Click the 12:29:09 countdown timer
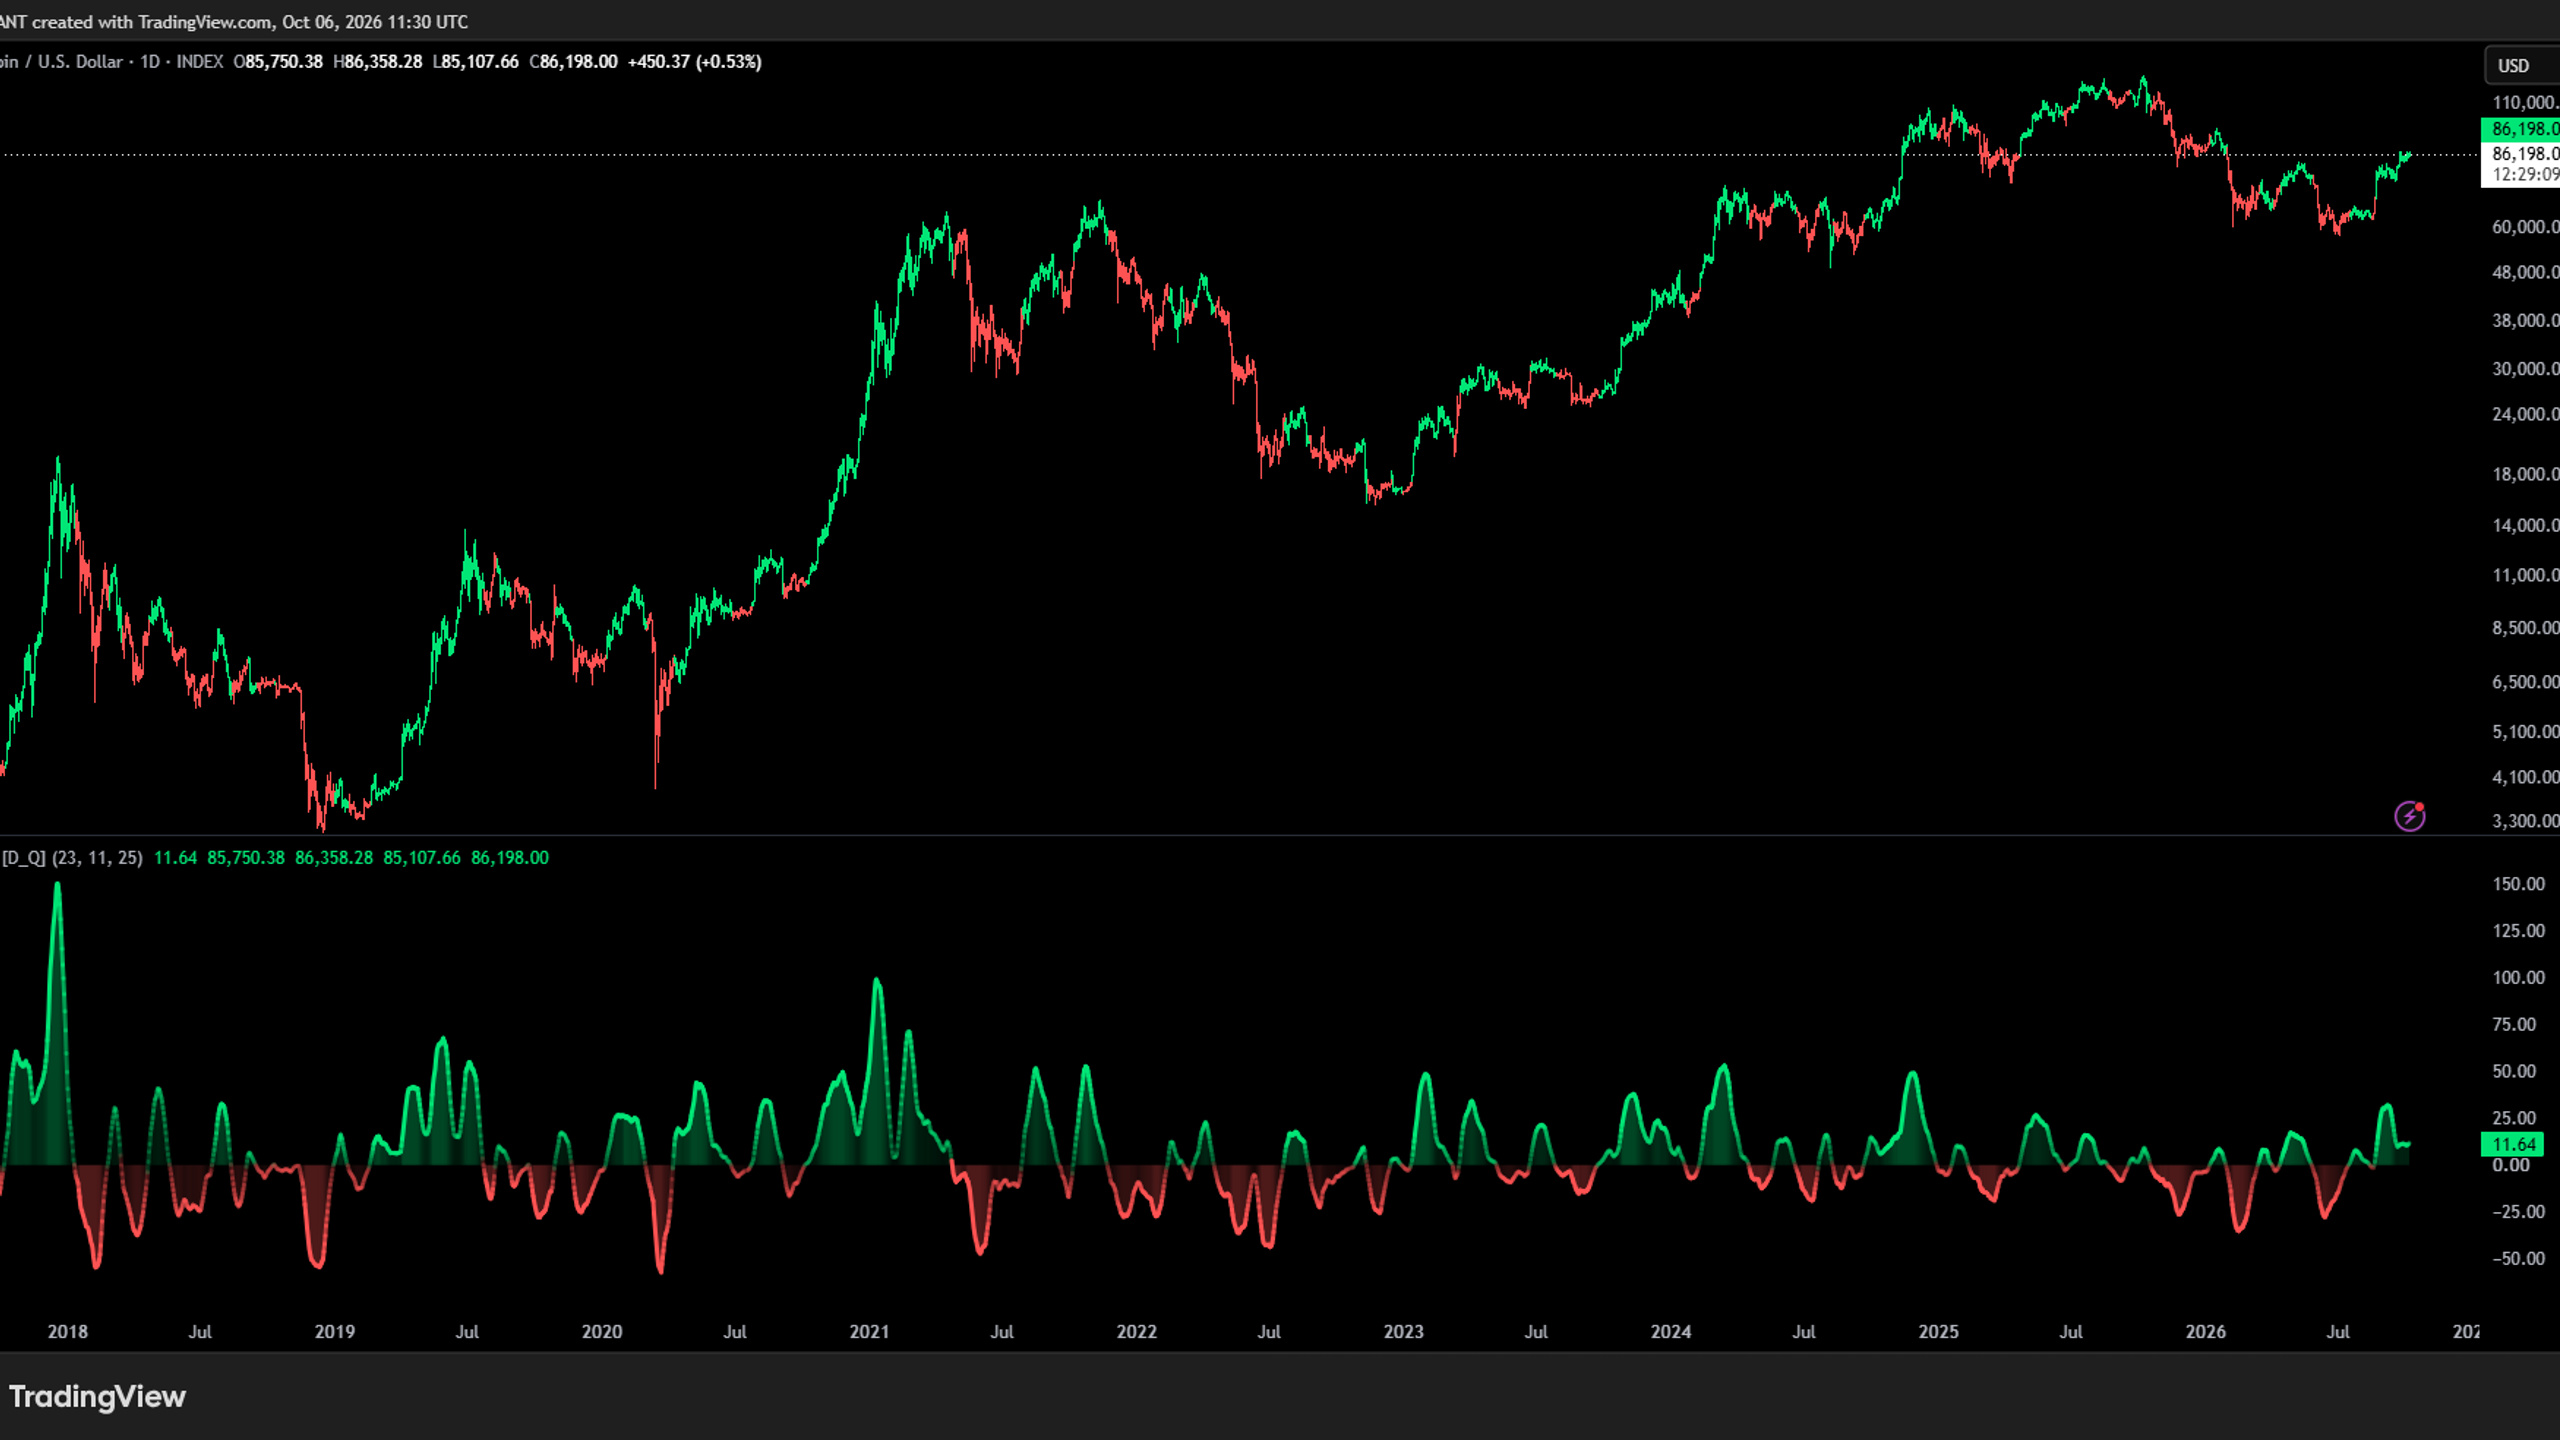This screenshot has width=2560, height=1440. coord(2525,175)
